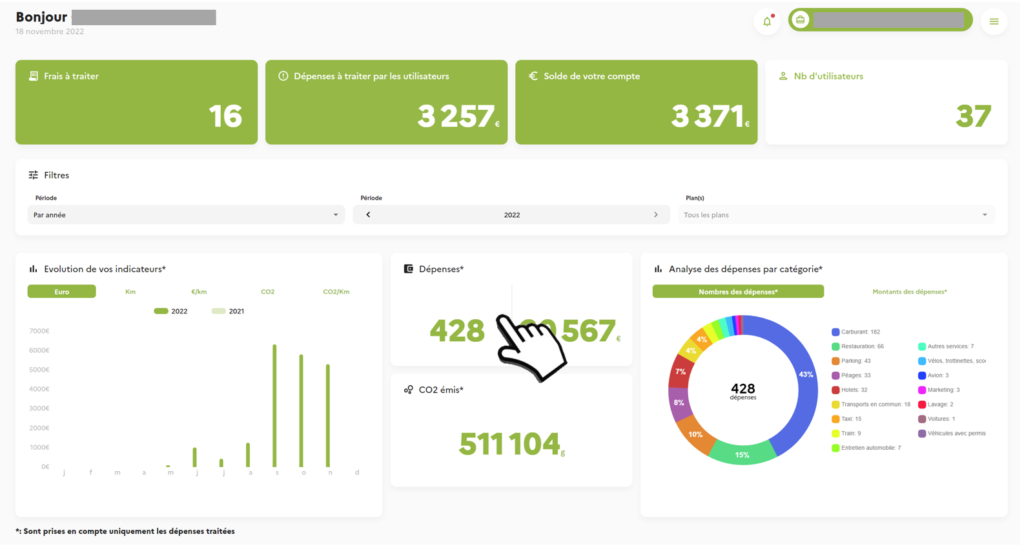Click the Vélos, trottinettes legend entry

coord(952,361)
